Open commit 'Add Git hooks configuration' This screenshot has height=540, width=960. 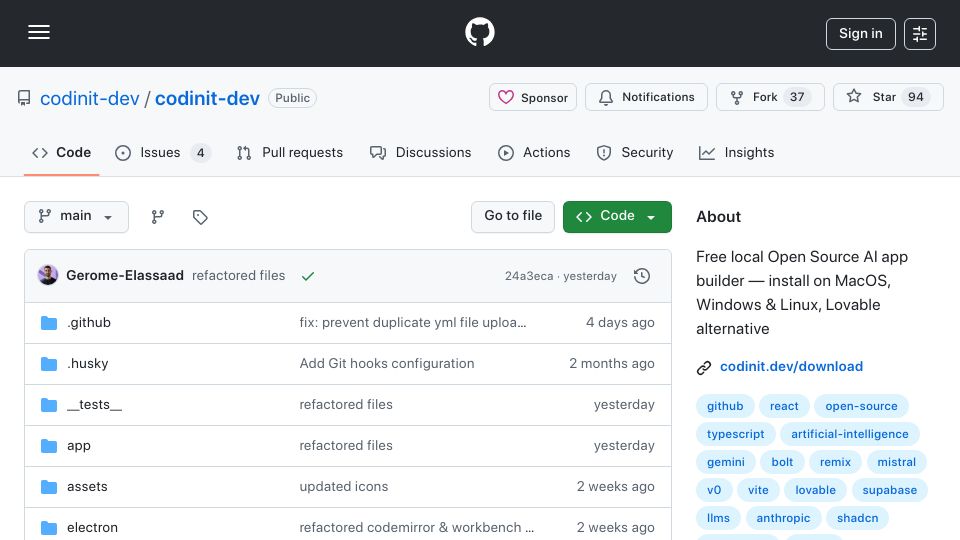click(x=387, y=364)
